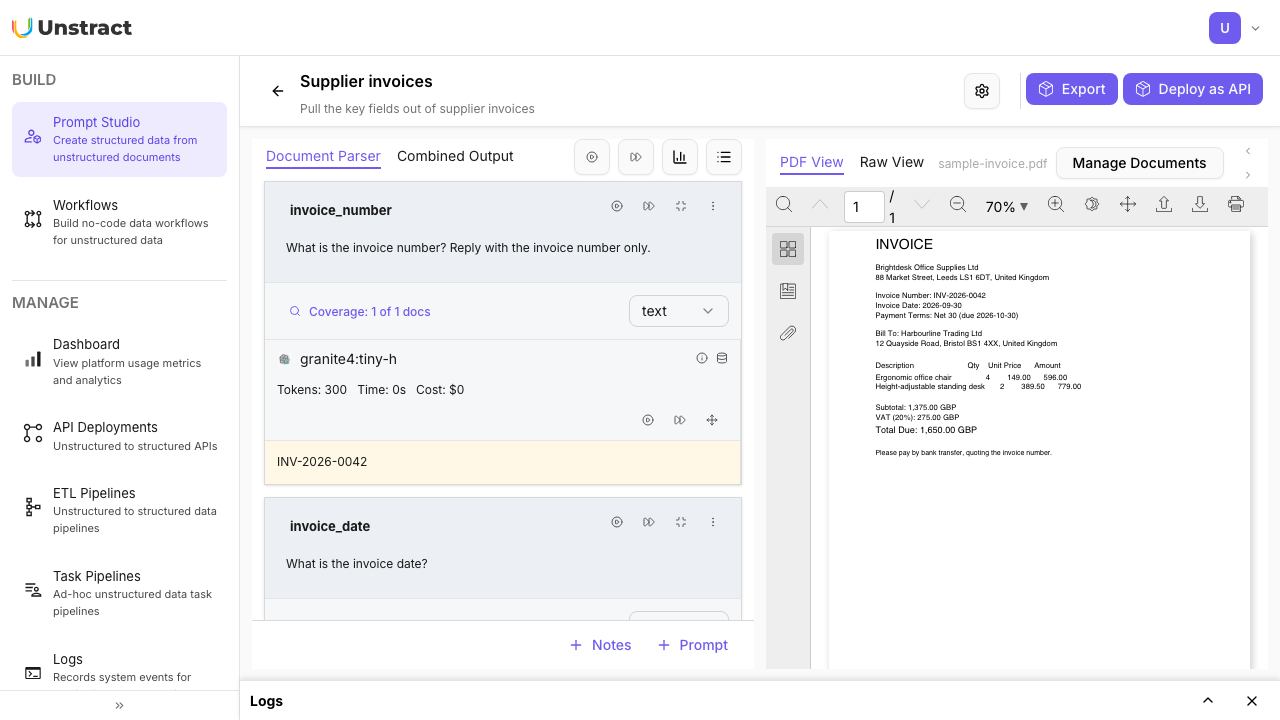The width and height of the screenshot is (1280, 720).
Task: Zoom out of the PDF
Action: click(x=957, y=204)
